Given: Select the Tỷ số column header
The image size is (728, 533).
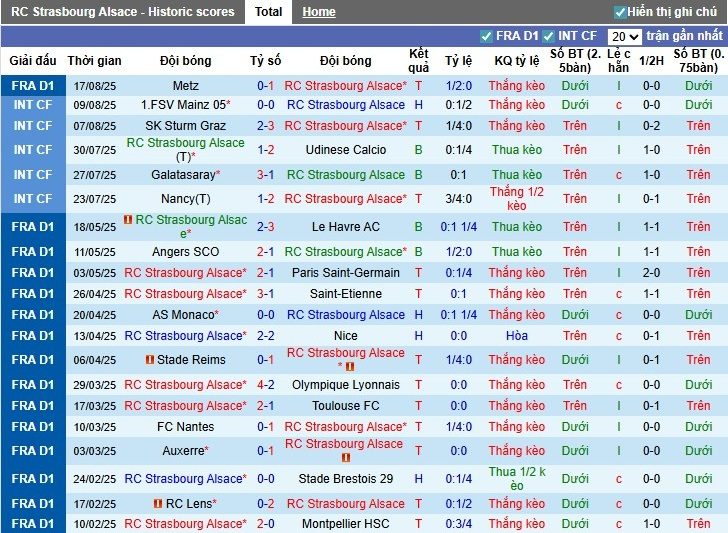Looking at the screenshot, I should click(266, 61).
